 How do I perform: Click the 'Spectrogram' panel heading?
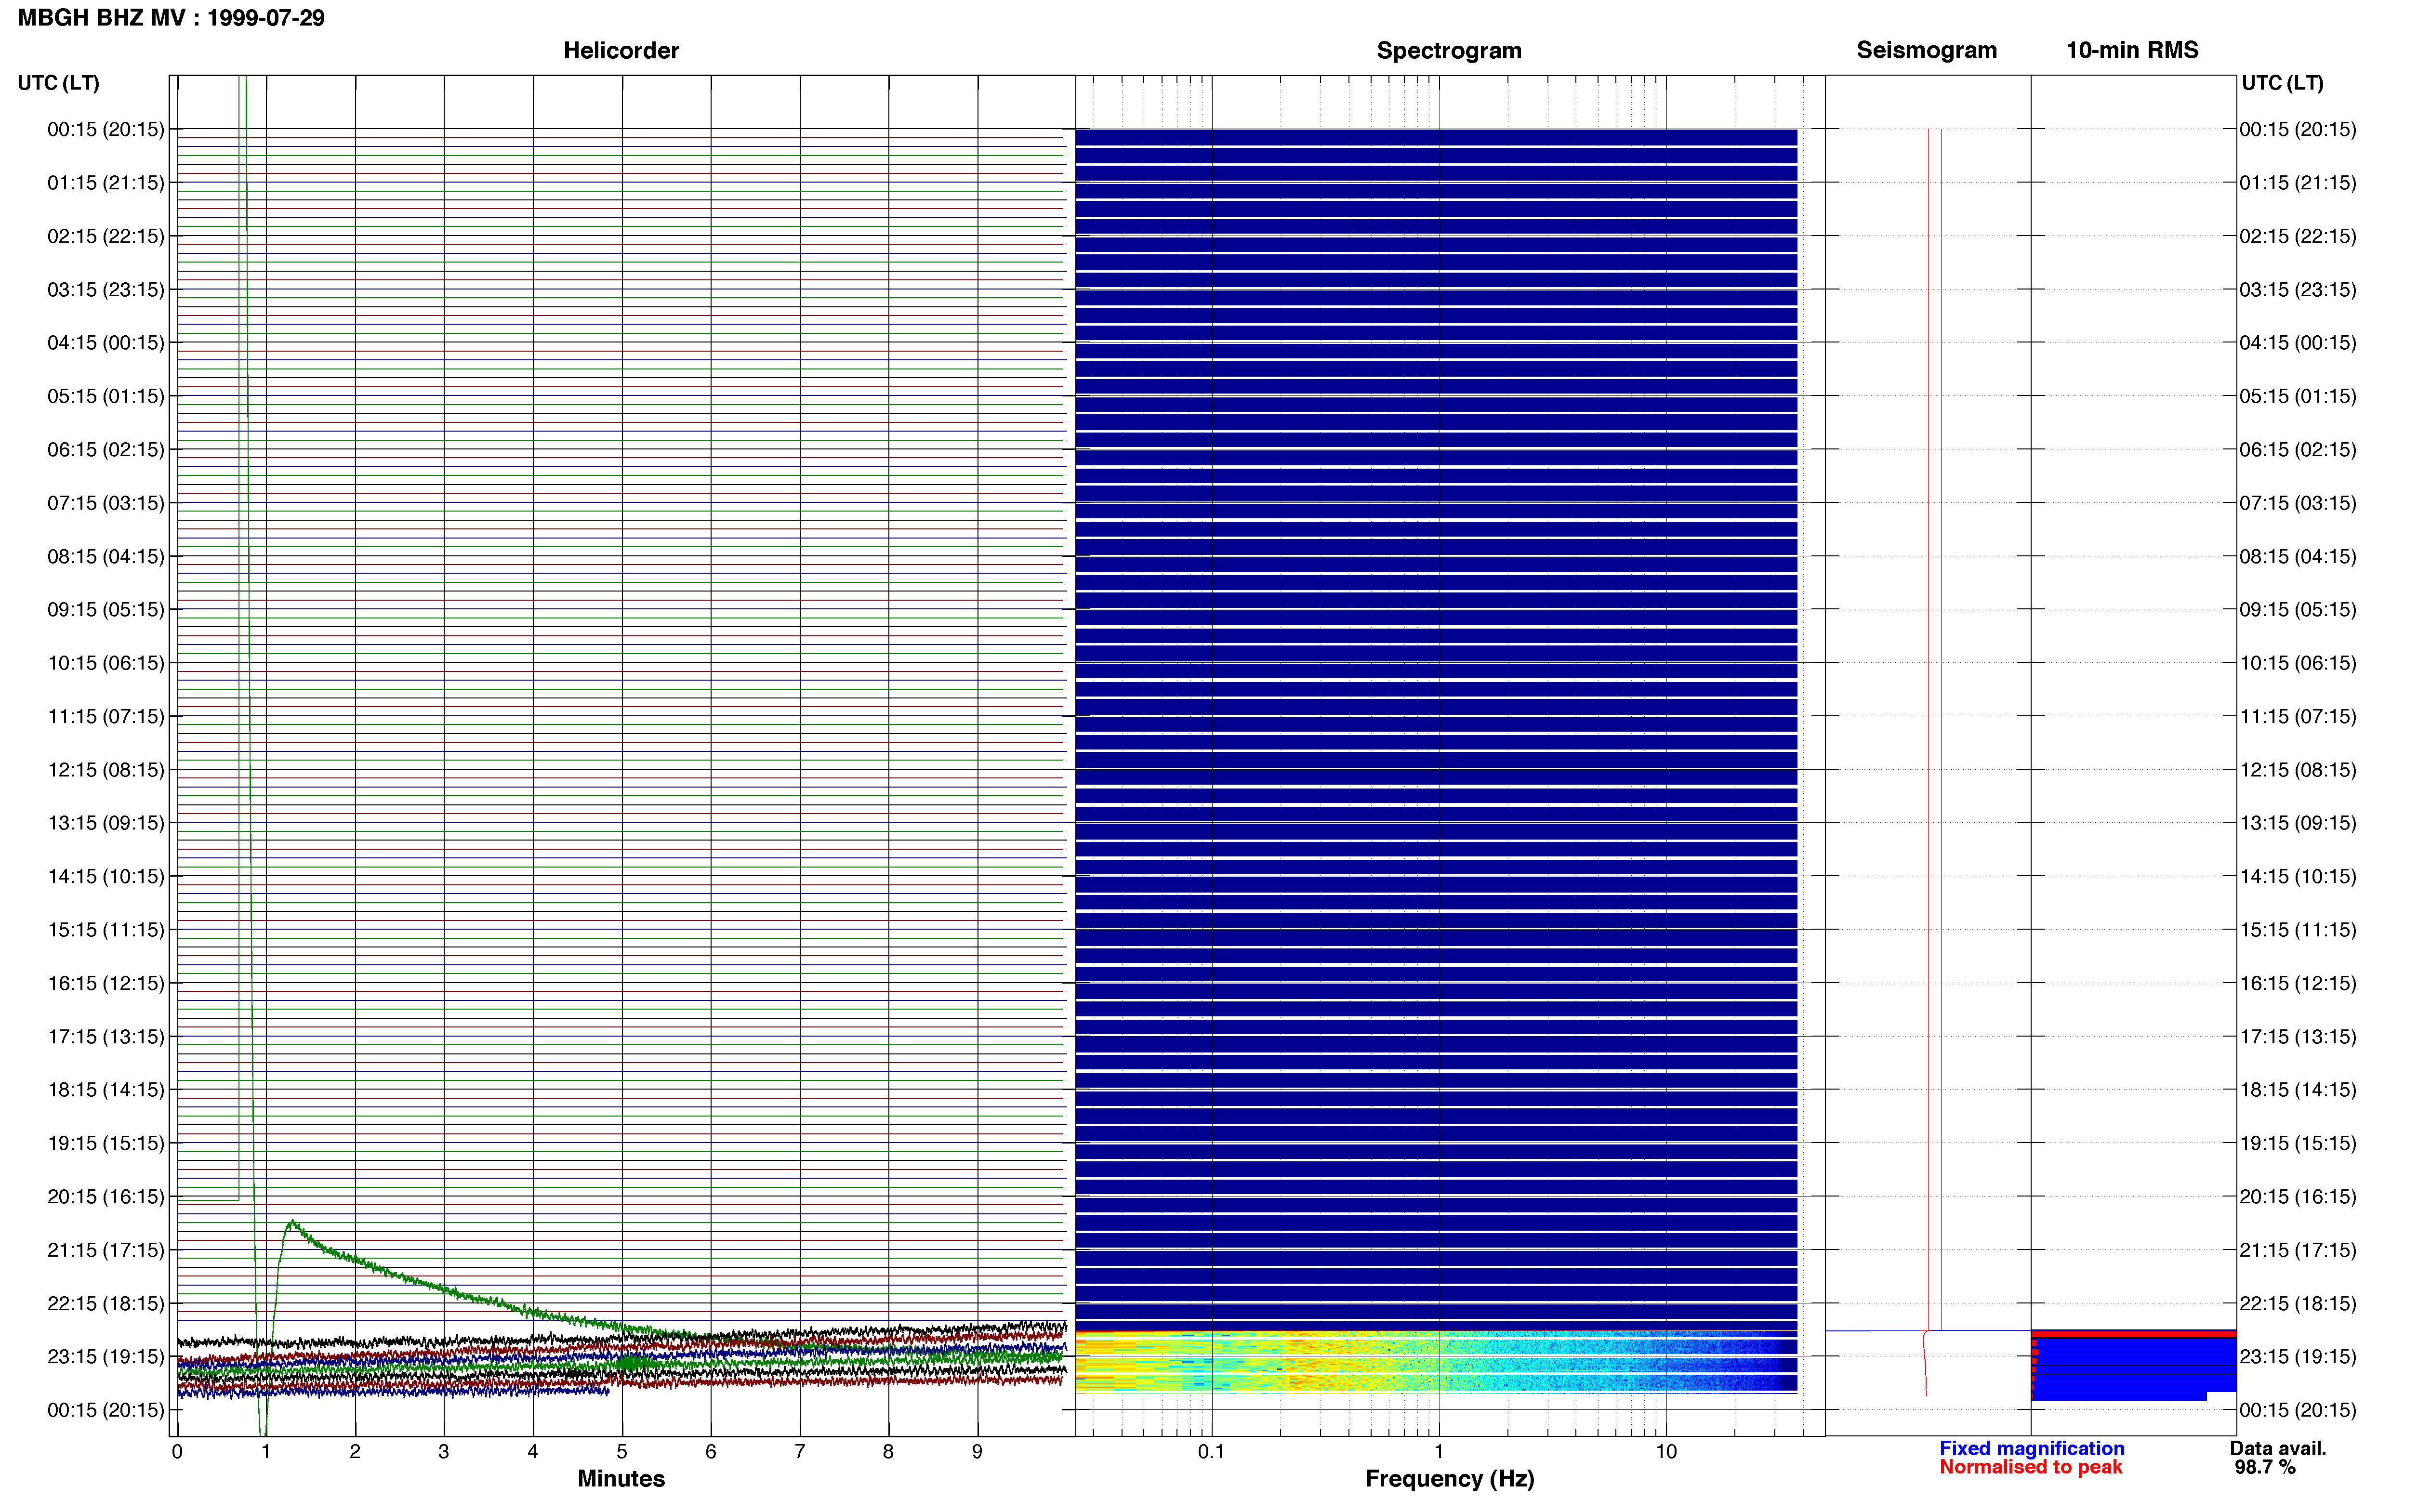click(1449, 50)
